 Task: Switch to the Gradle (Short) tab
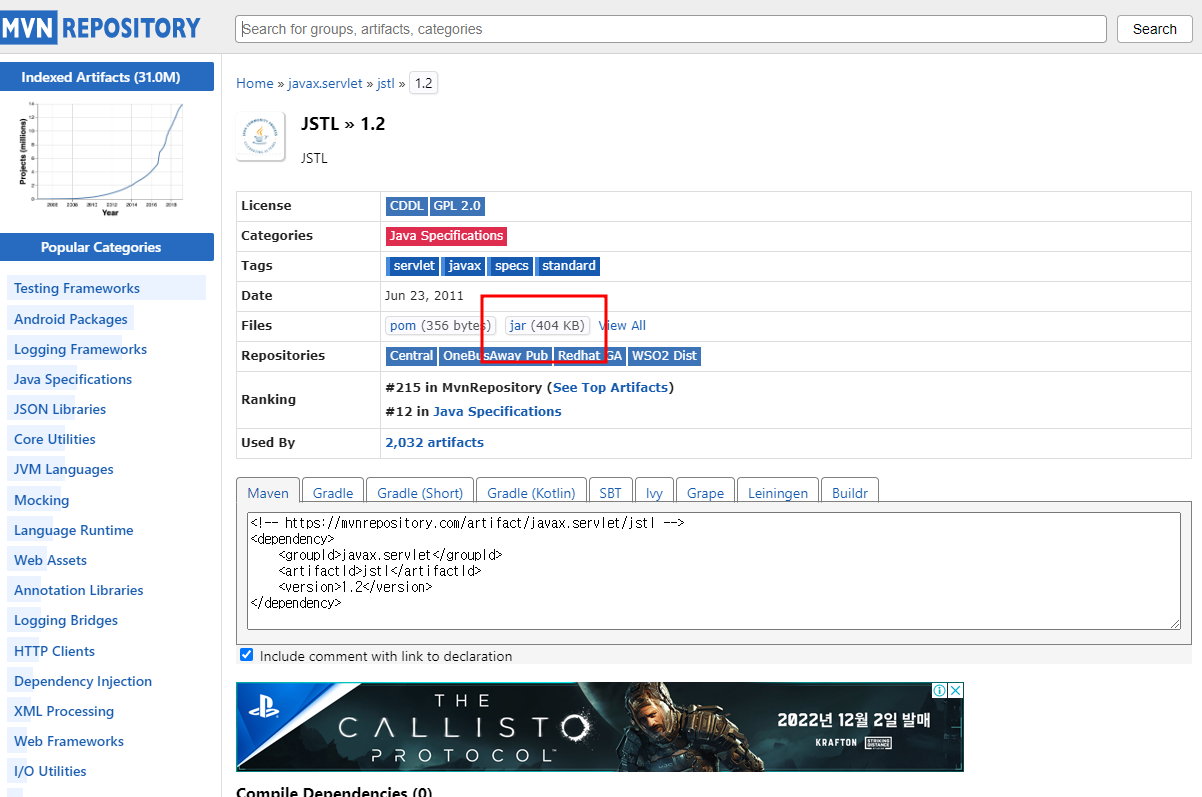(420, 492)
